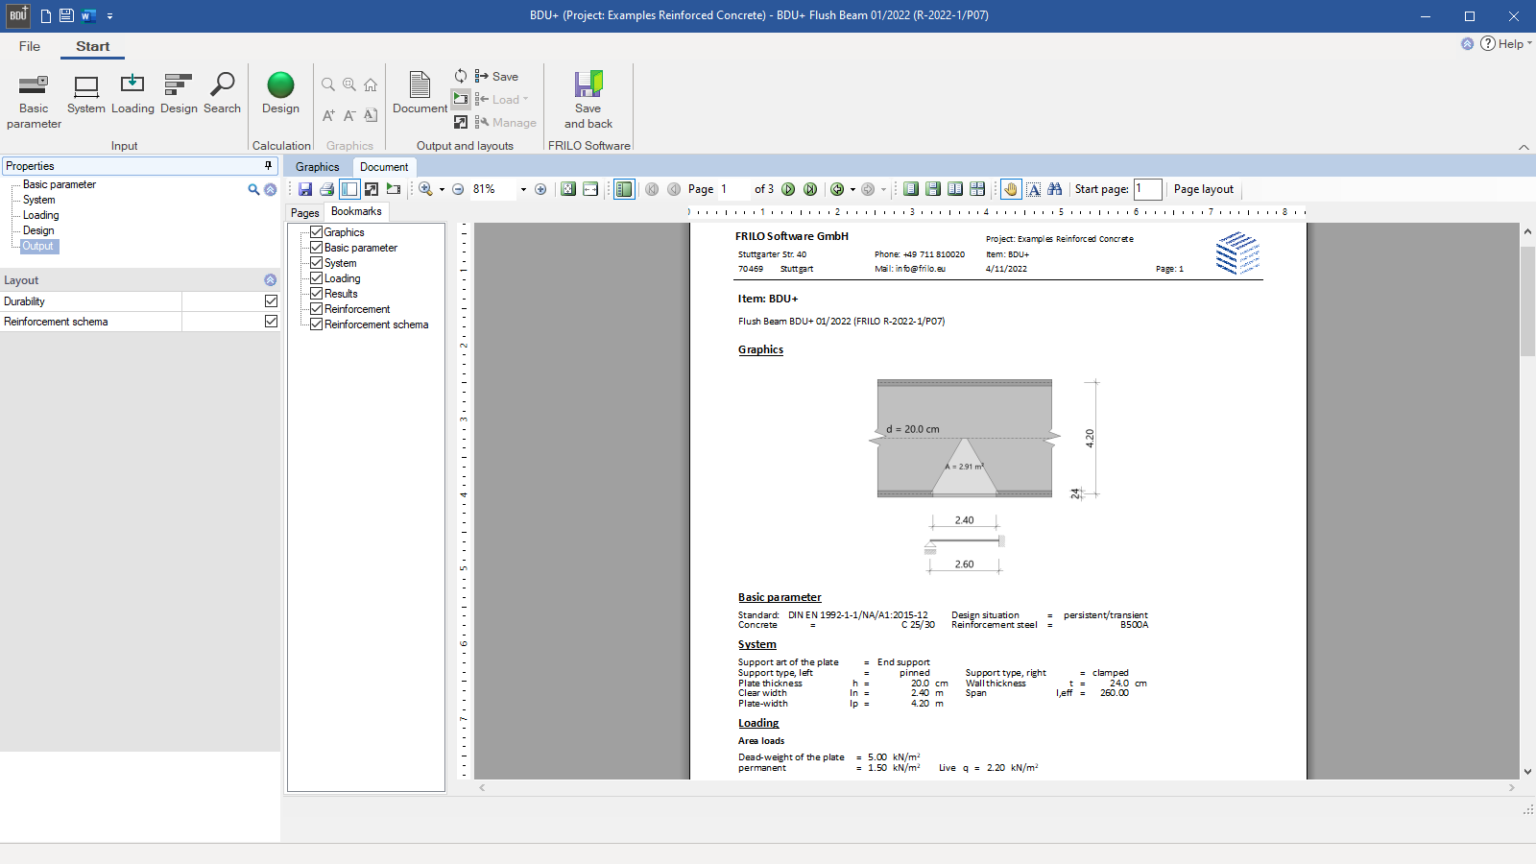Click the printer icon in document toolbar
Screen dimensions: 1536x864
[x=327, y=189]
